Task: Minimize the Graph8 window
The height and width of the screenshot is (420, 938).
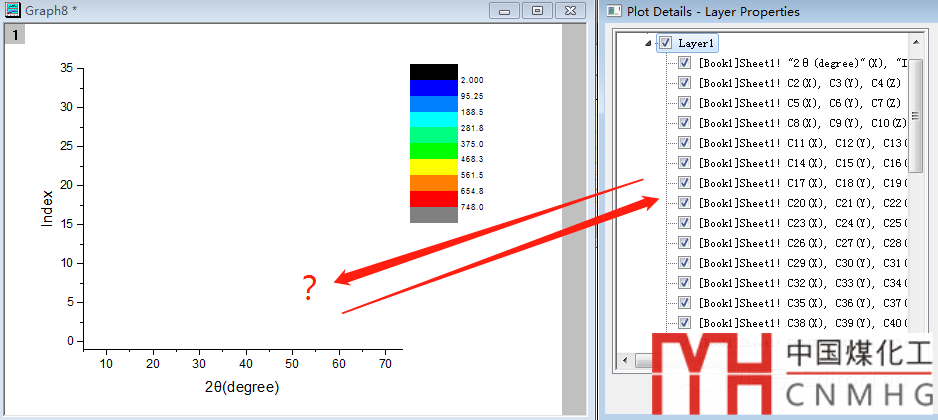Action: (504, 10)
